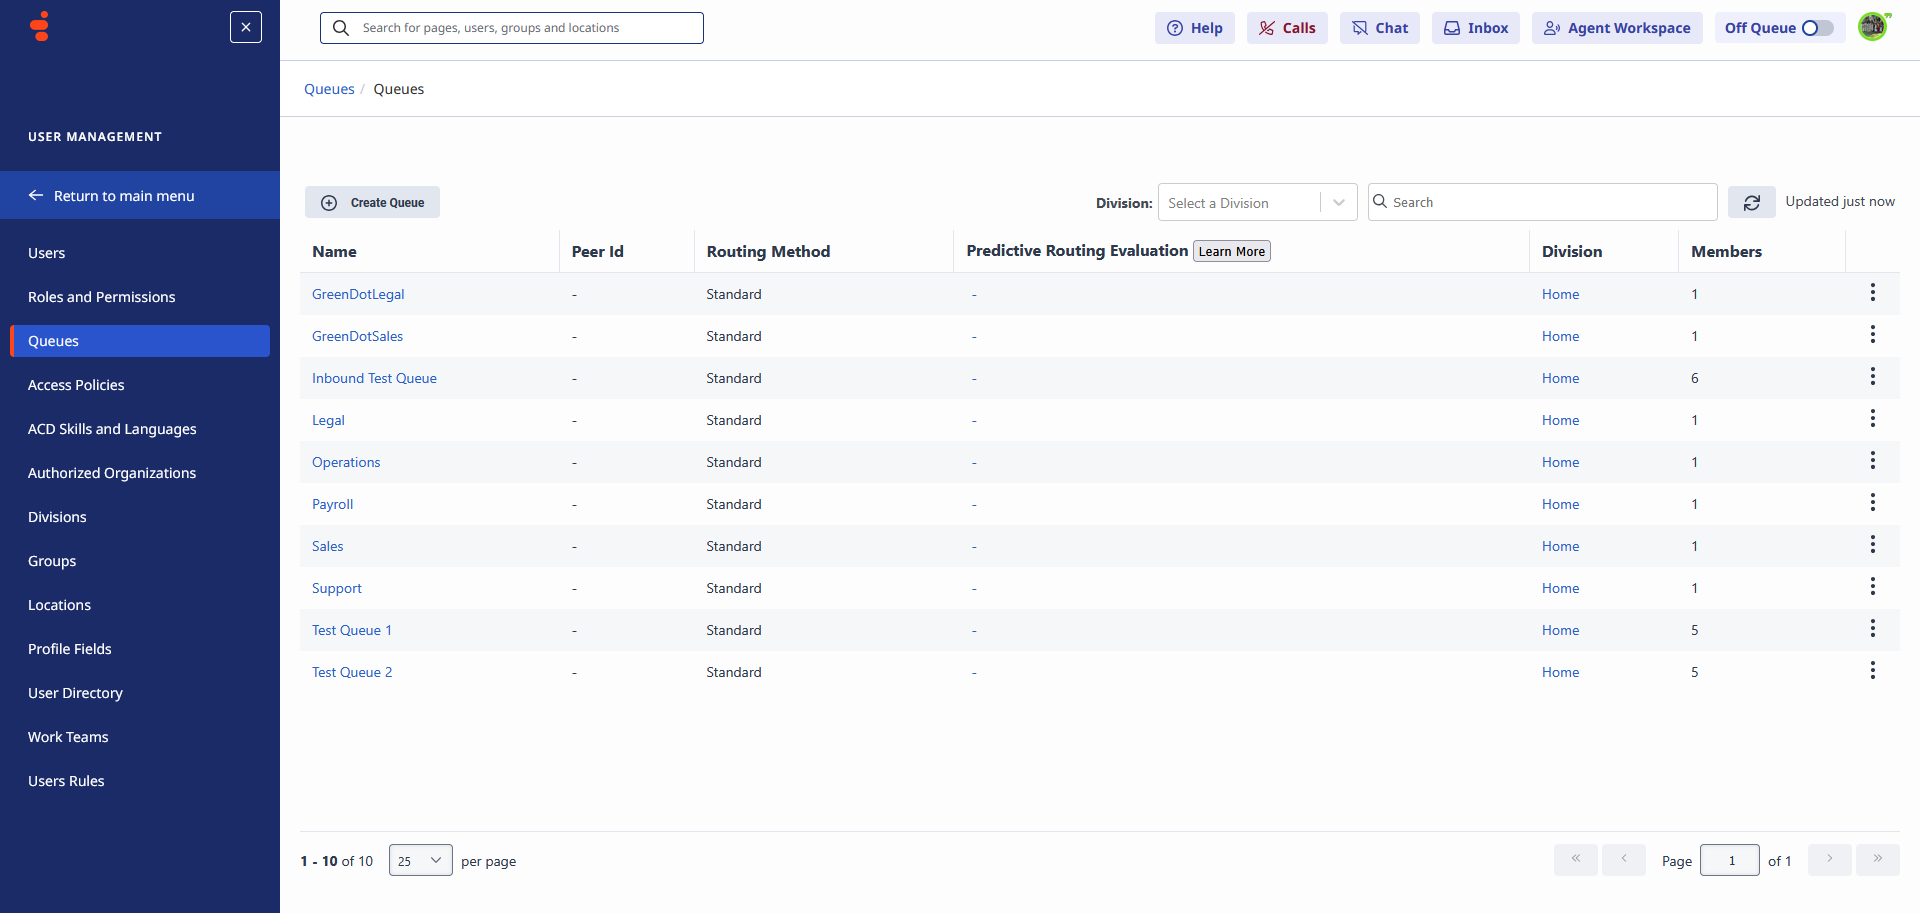The image size is (1920, 913).
Task: Open the items per page dropdown
Action: click(420, 859)
